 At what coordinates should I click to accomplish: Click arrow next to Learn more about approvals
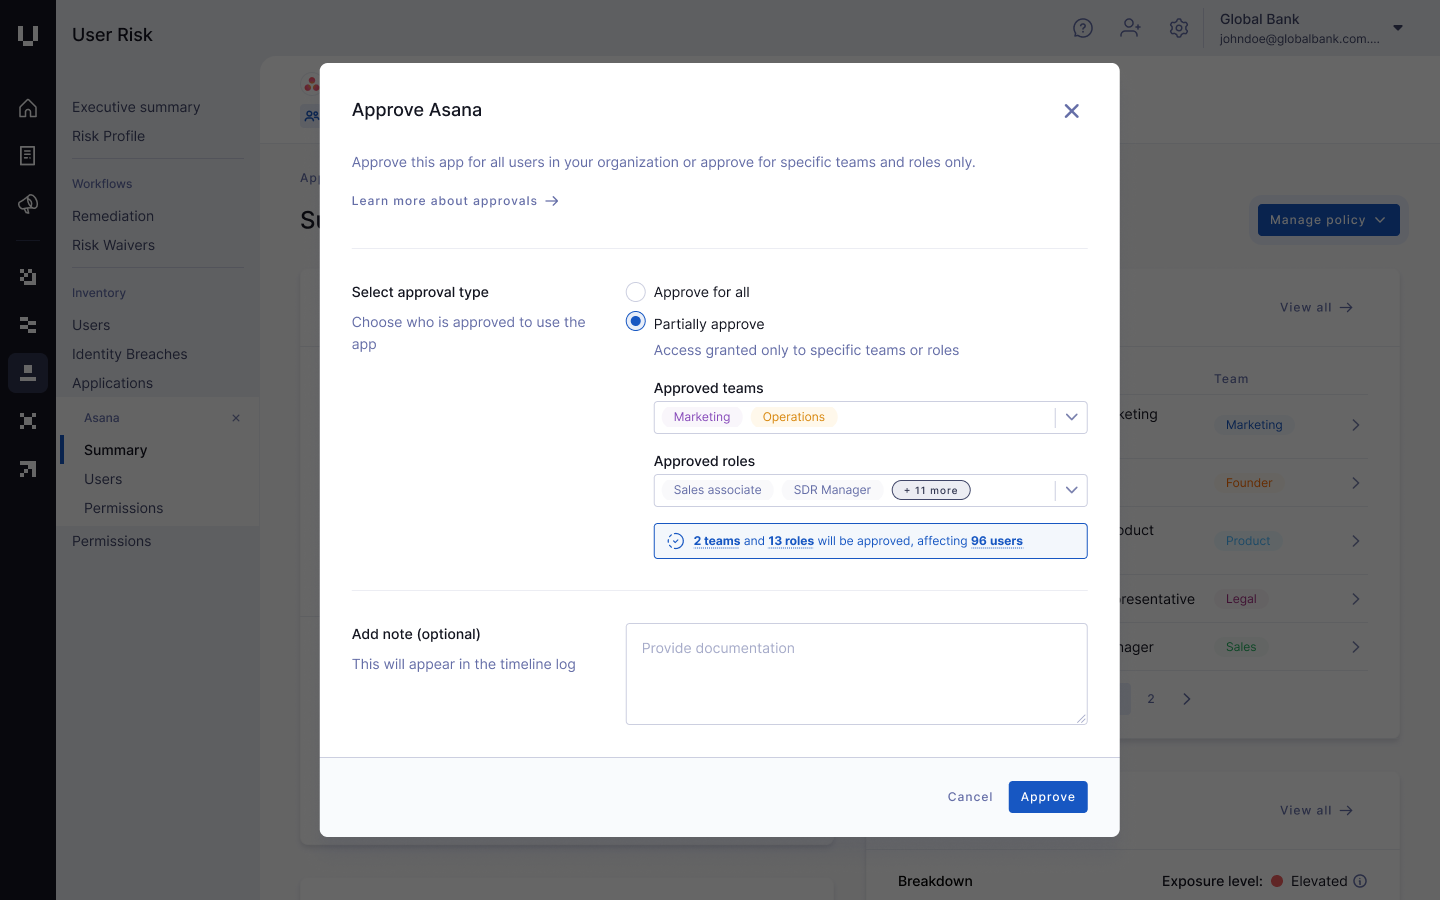coord(552,201)
